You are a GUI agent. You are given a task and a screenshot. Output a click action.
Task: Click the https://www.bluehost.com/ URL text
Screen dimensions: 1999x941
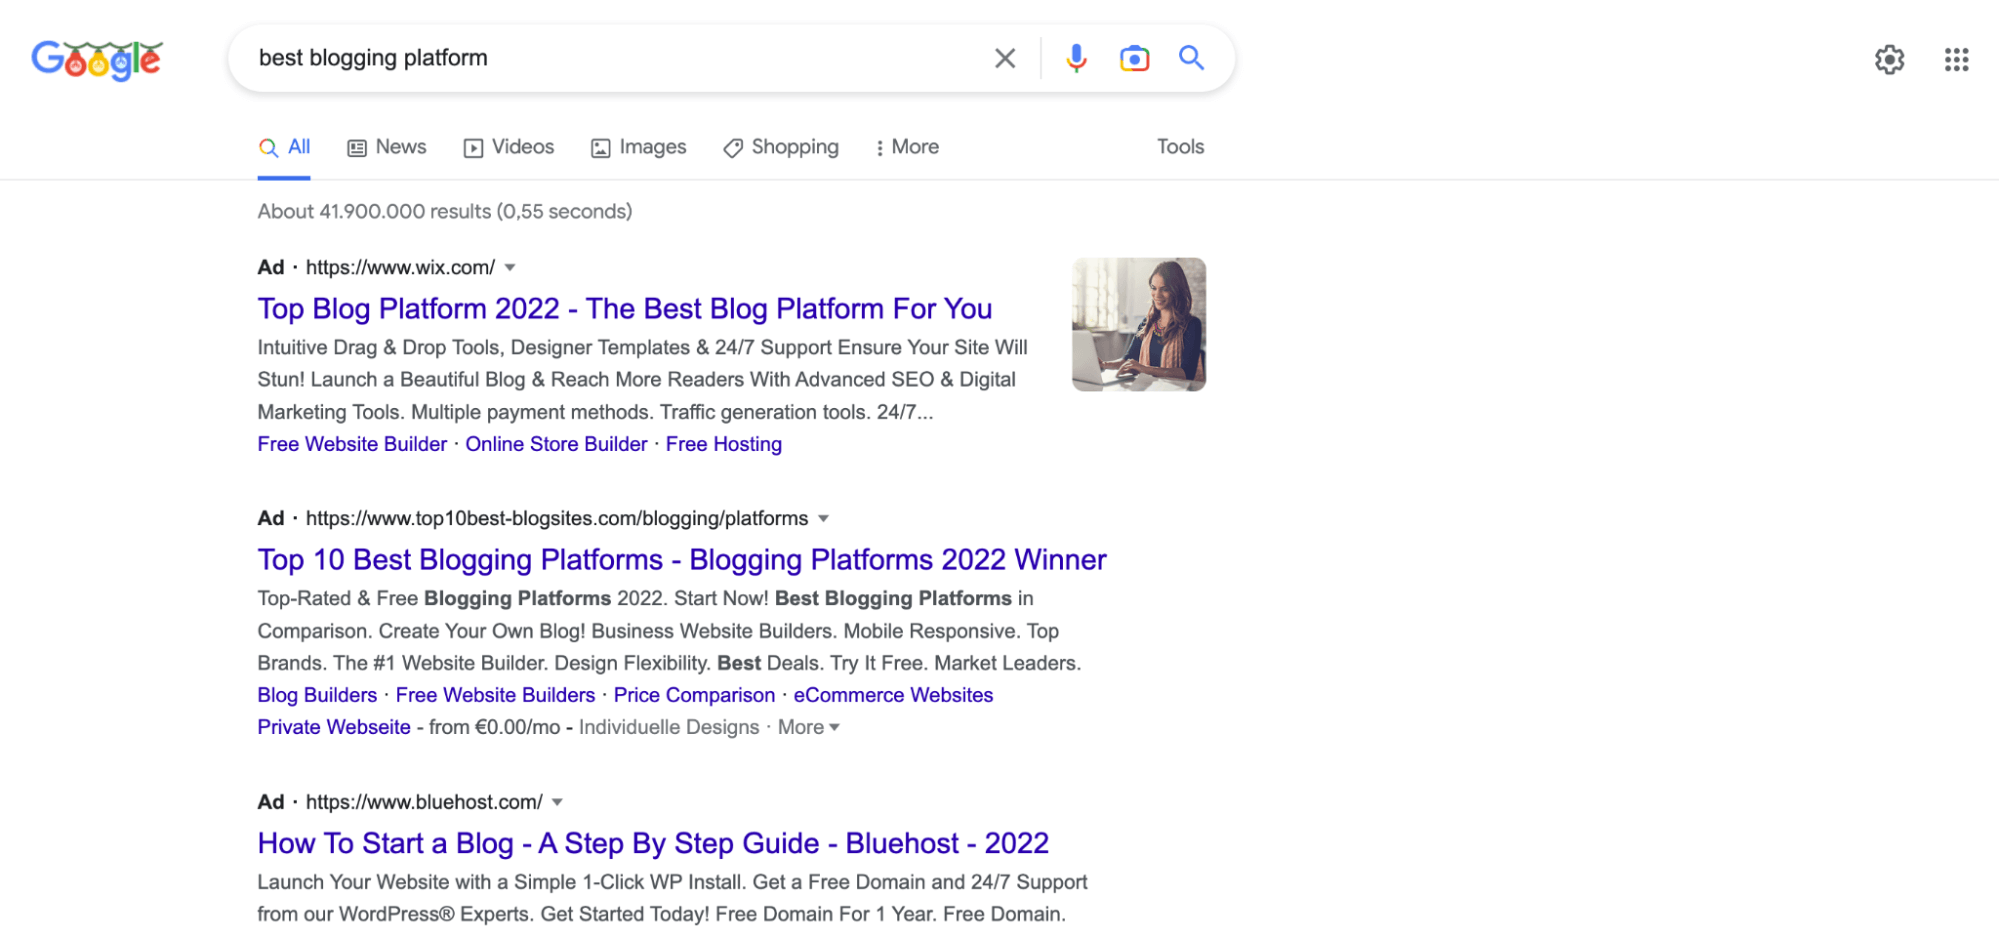424,803
